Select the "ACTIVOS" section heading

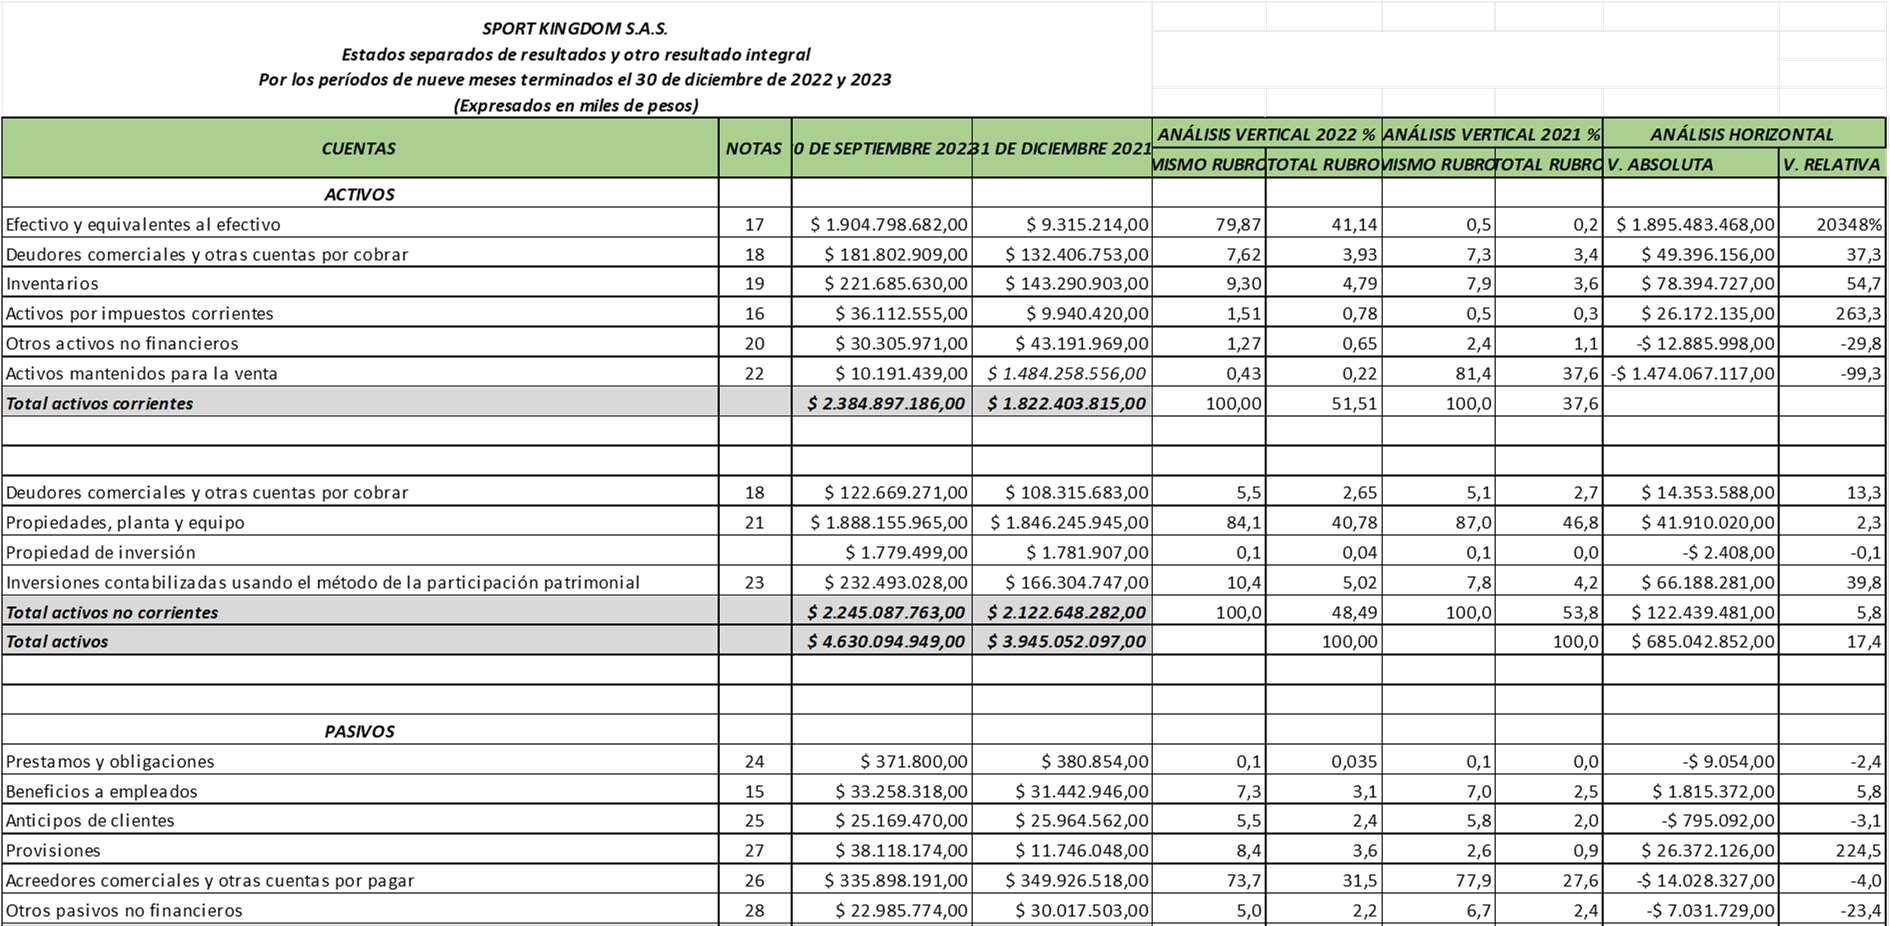tap(359, 194)
